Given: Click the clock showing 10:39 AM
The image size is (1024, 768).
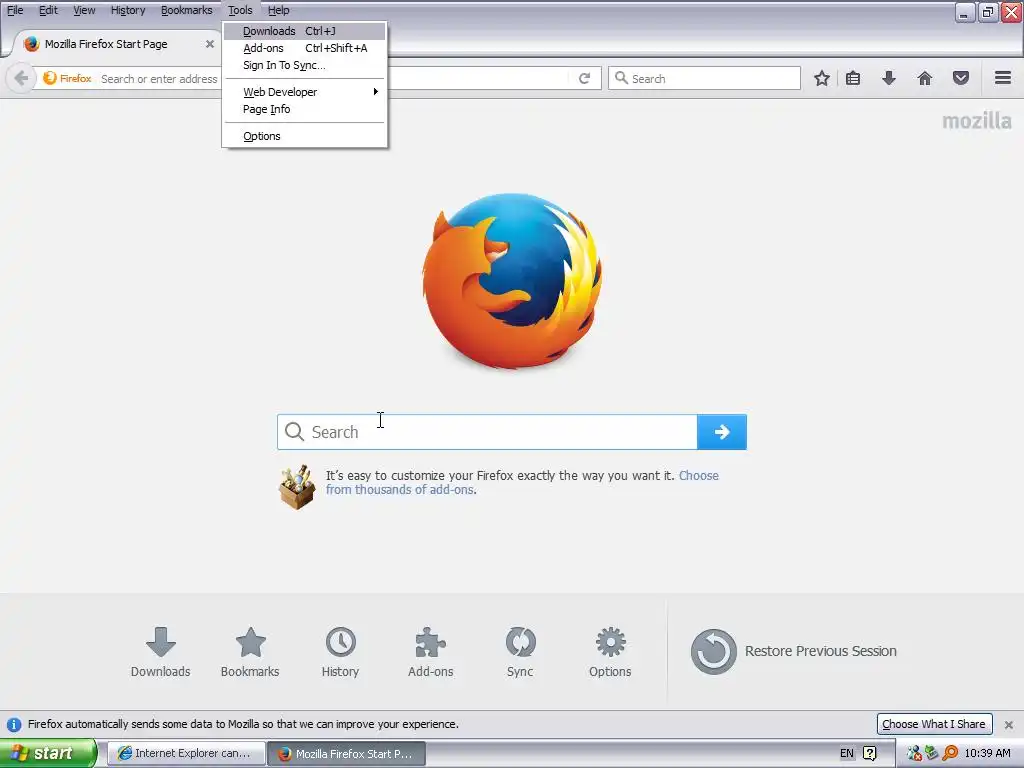Looking at the screenshot, I should point(987,753).
